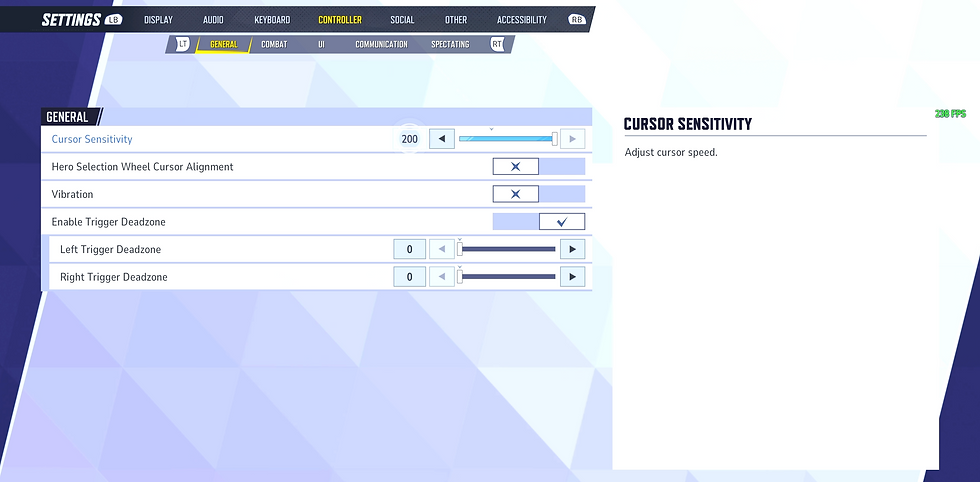Increase Right Trigger Deadzone with right arrow
Screen dimensions: 980x482
572,277
